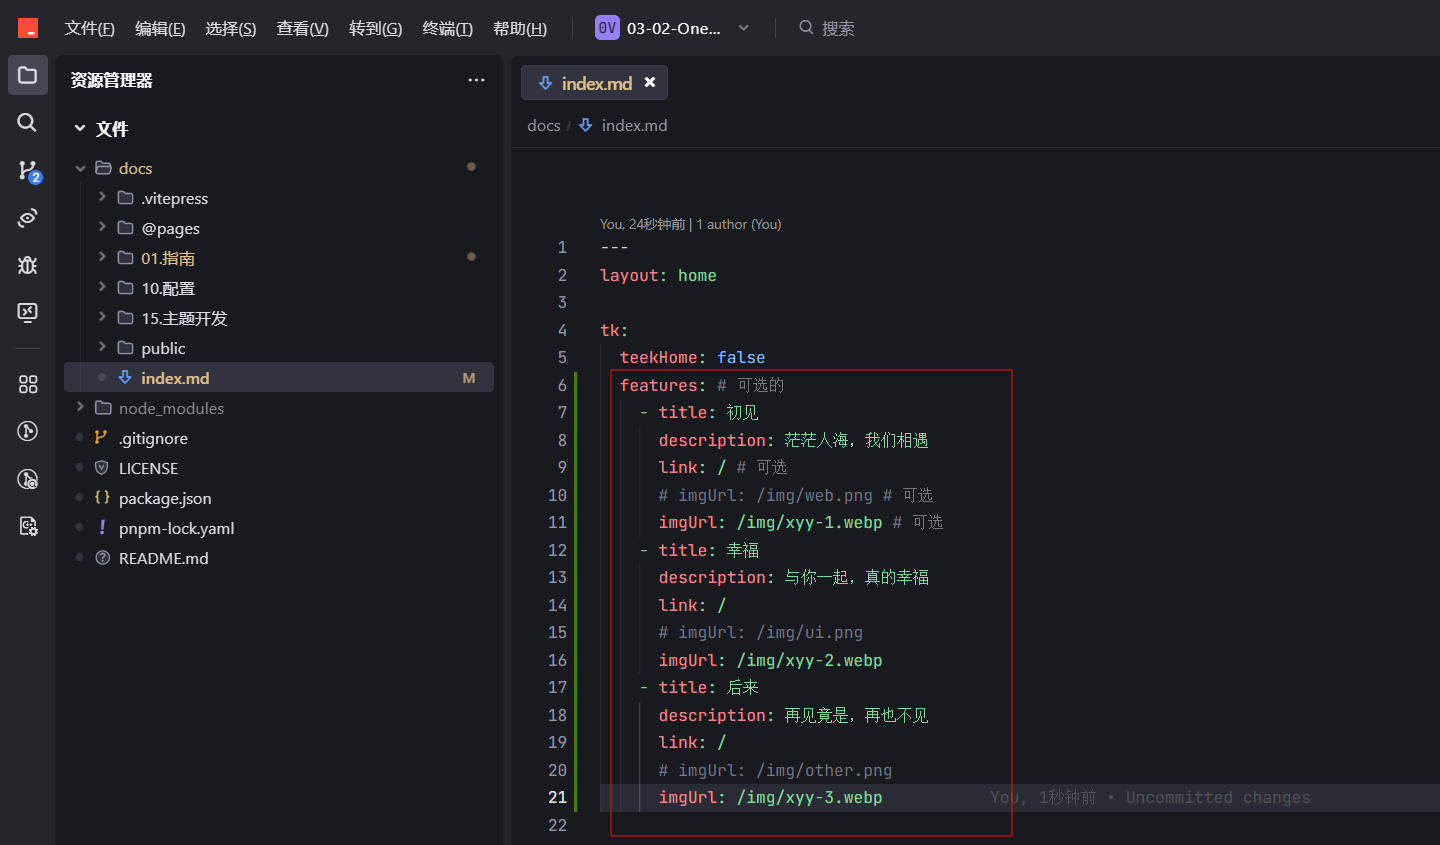Expand the public folder
The width and height of the screenshot is (1440, 845).
(102, 347)
